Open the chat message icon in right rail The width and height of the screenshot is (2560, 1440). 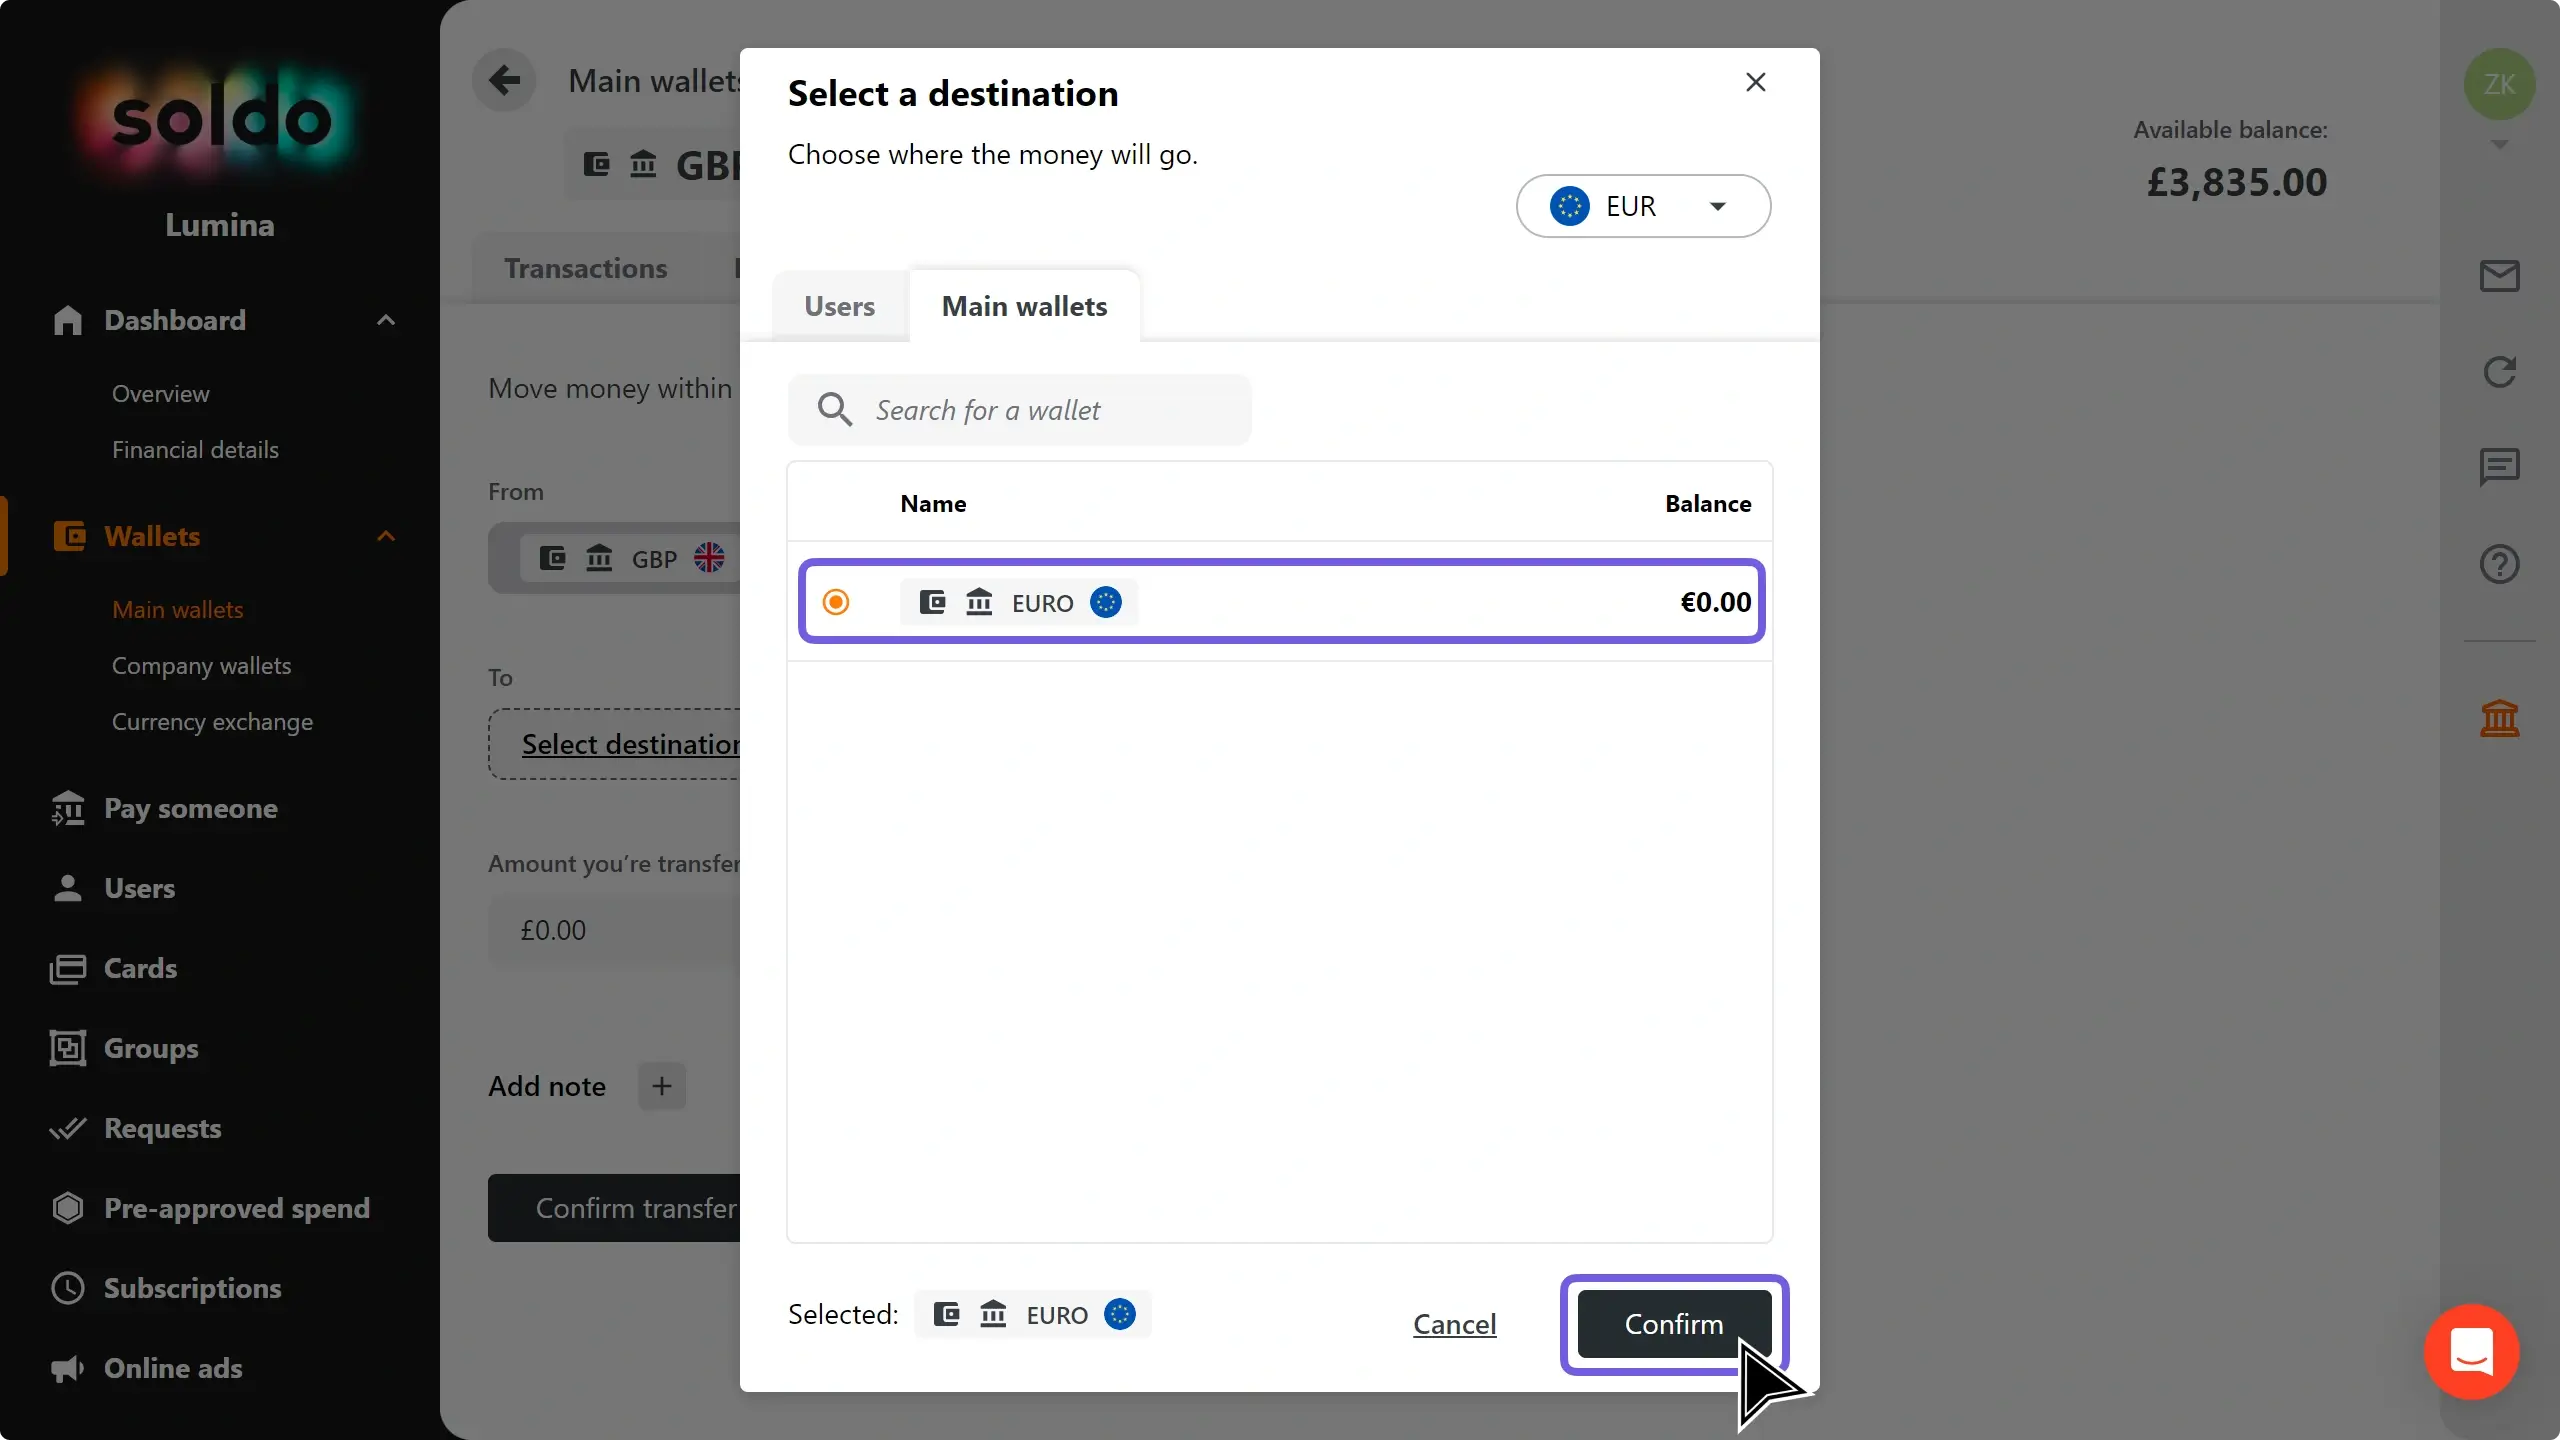click(x=2499, y=467)
